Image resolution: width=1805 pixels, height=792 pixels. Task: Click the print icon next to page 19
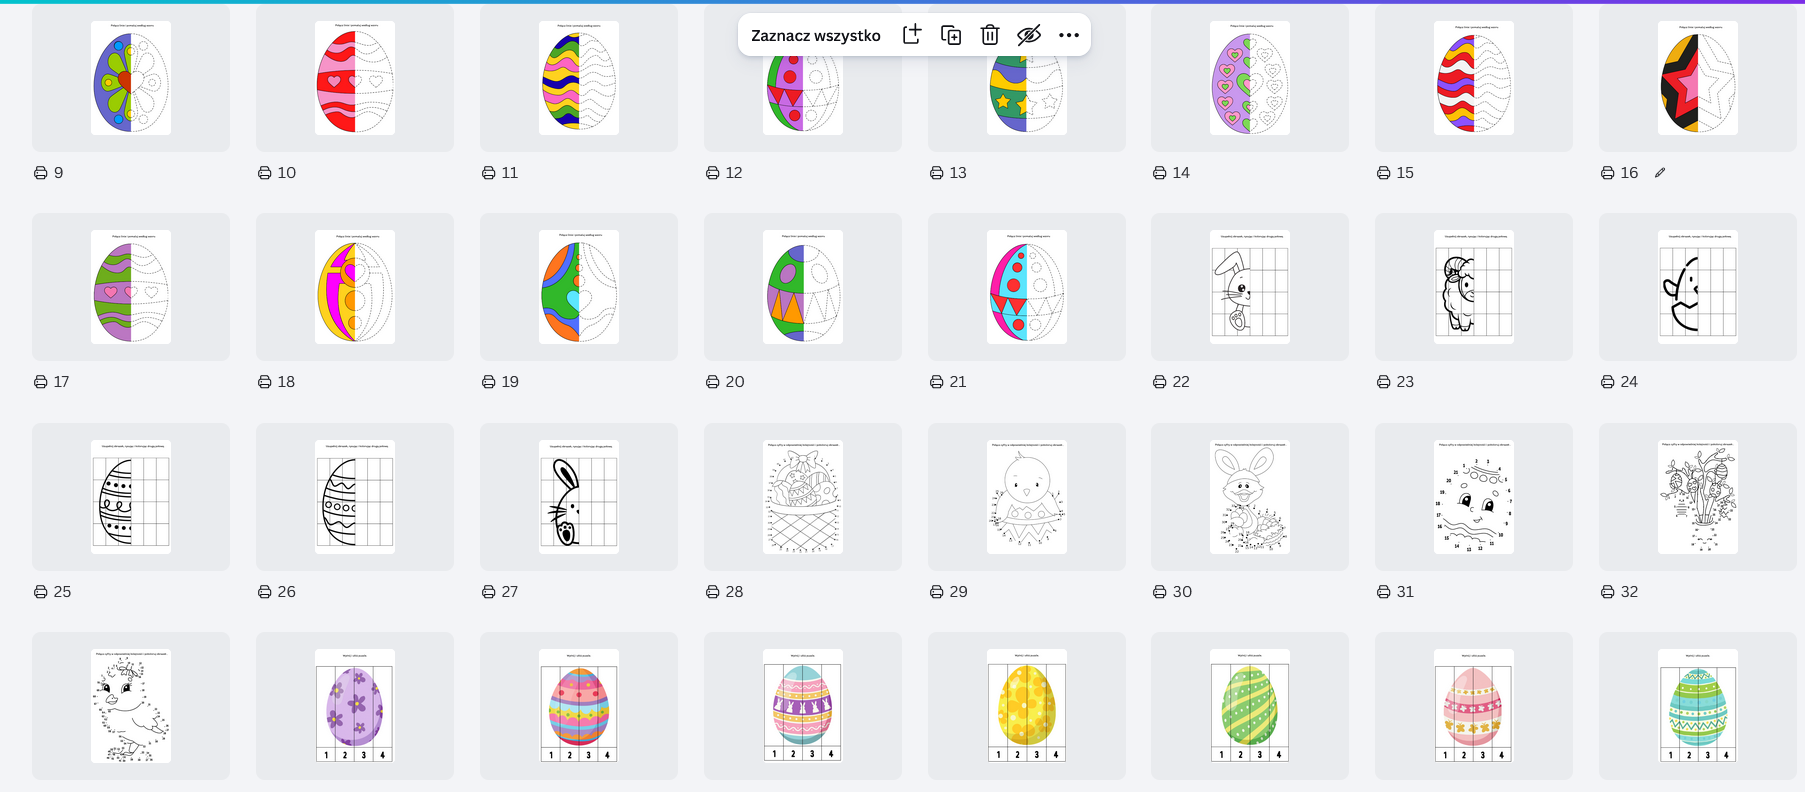pos(489,382)
